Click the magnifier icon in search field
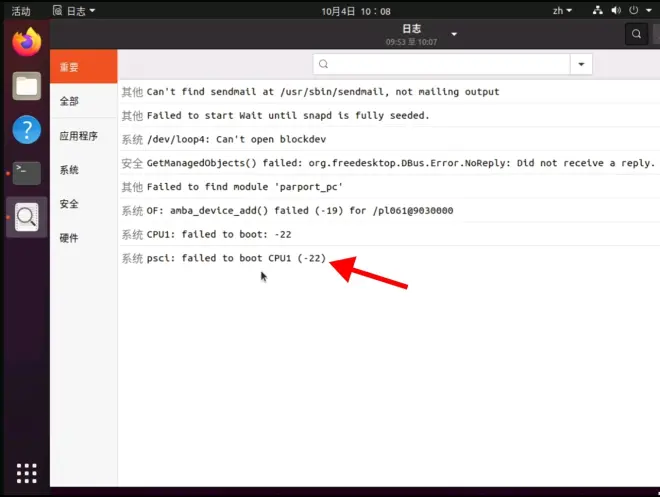 (323, 64)
